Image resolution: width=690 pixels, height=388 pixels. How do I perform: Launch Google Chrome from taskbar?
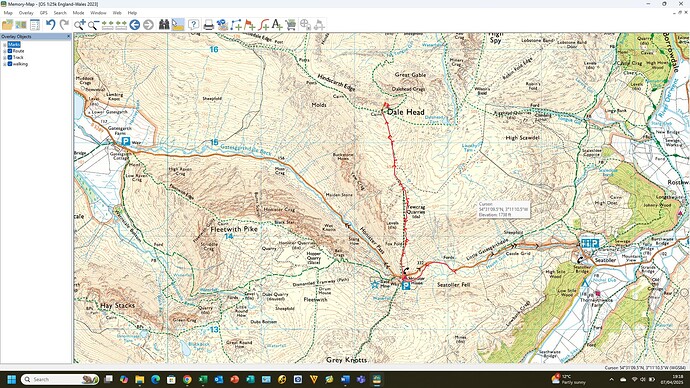click(x=187, y=379)
